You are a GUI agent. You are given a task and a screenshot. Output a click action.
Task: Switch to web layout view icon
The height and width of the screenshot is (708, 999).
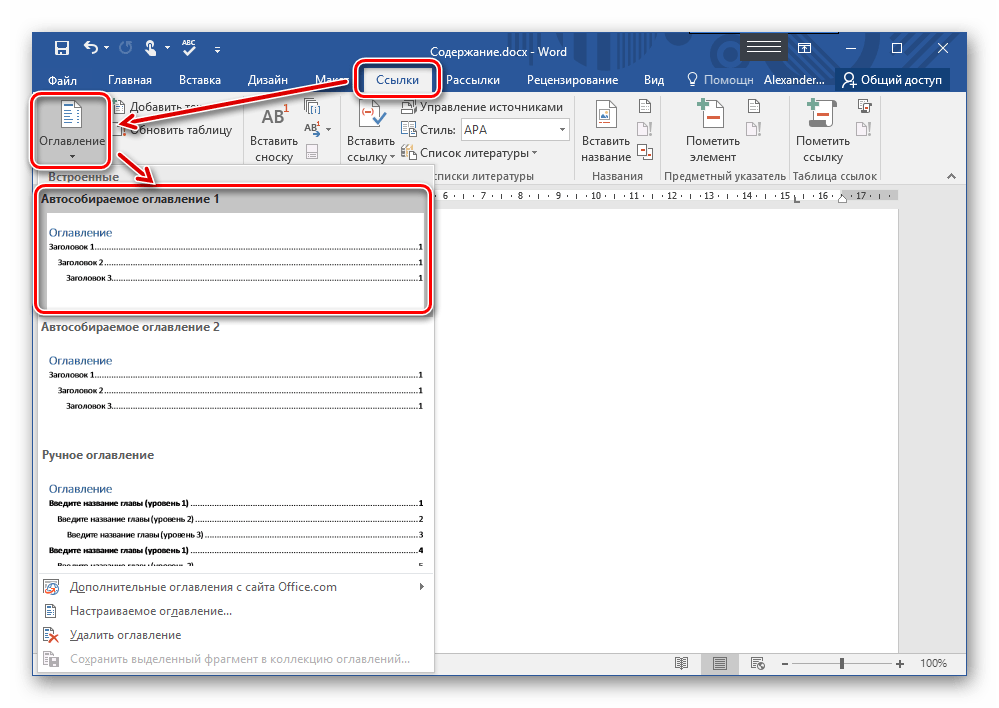point(758,663)
